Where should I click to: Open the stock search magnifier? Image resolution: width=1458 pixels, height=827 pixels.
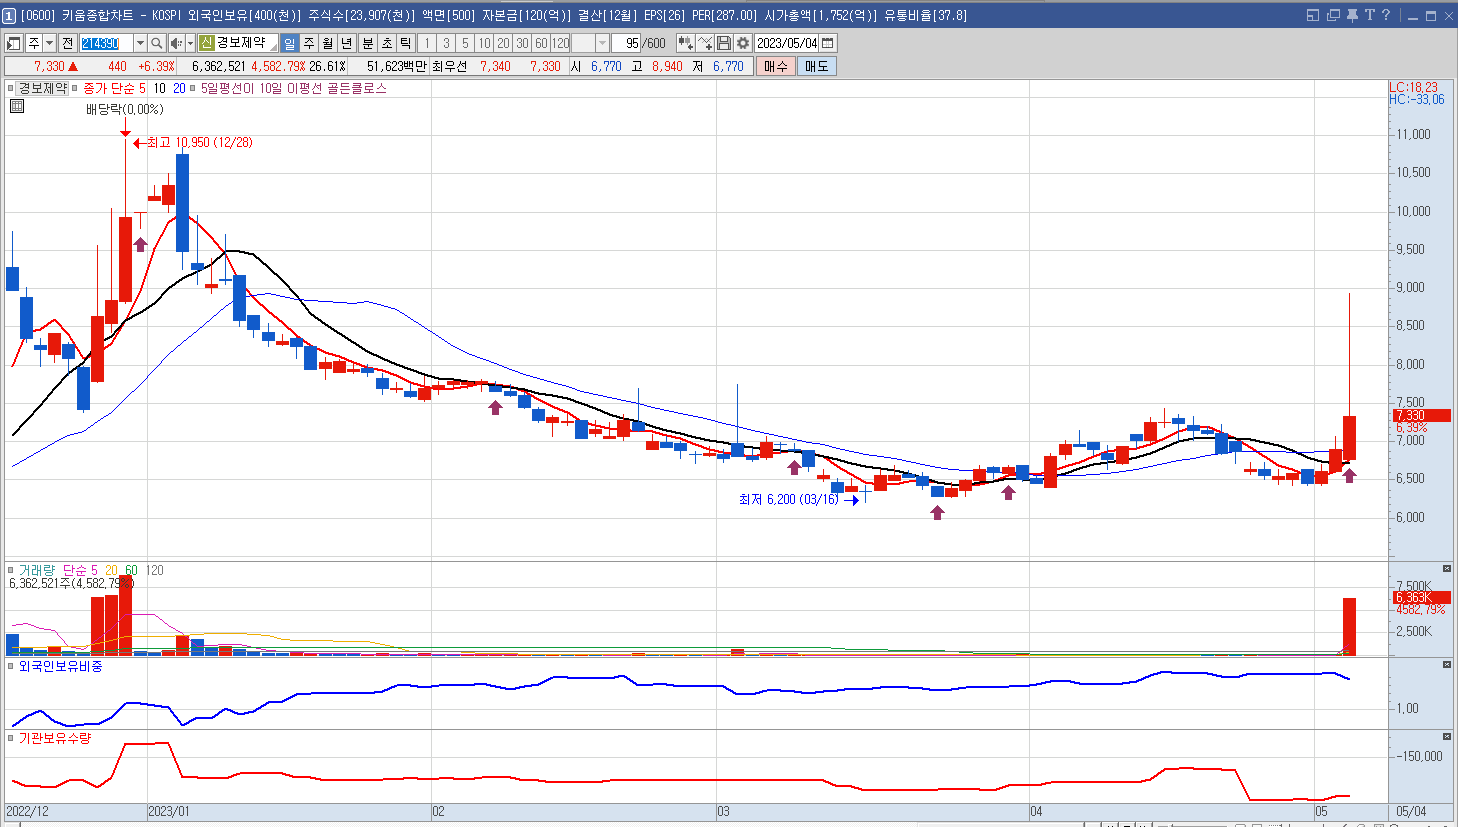coord(157,43)
